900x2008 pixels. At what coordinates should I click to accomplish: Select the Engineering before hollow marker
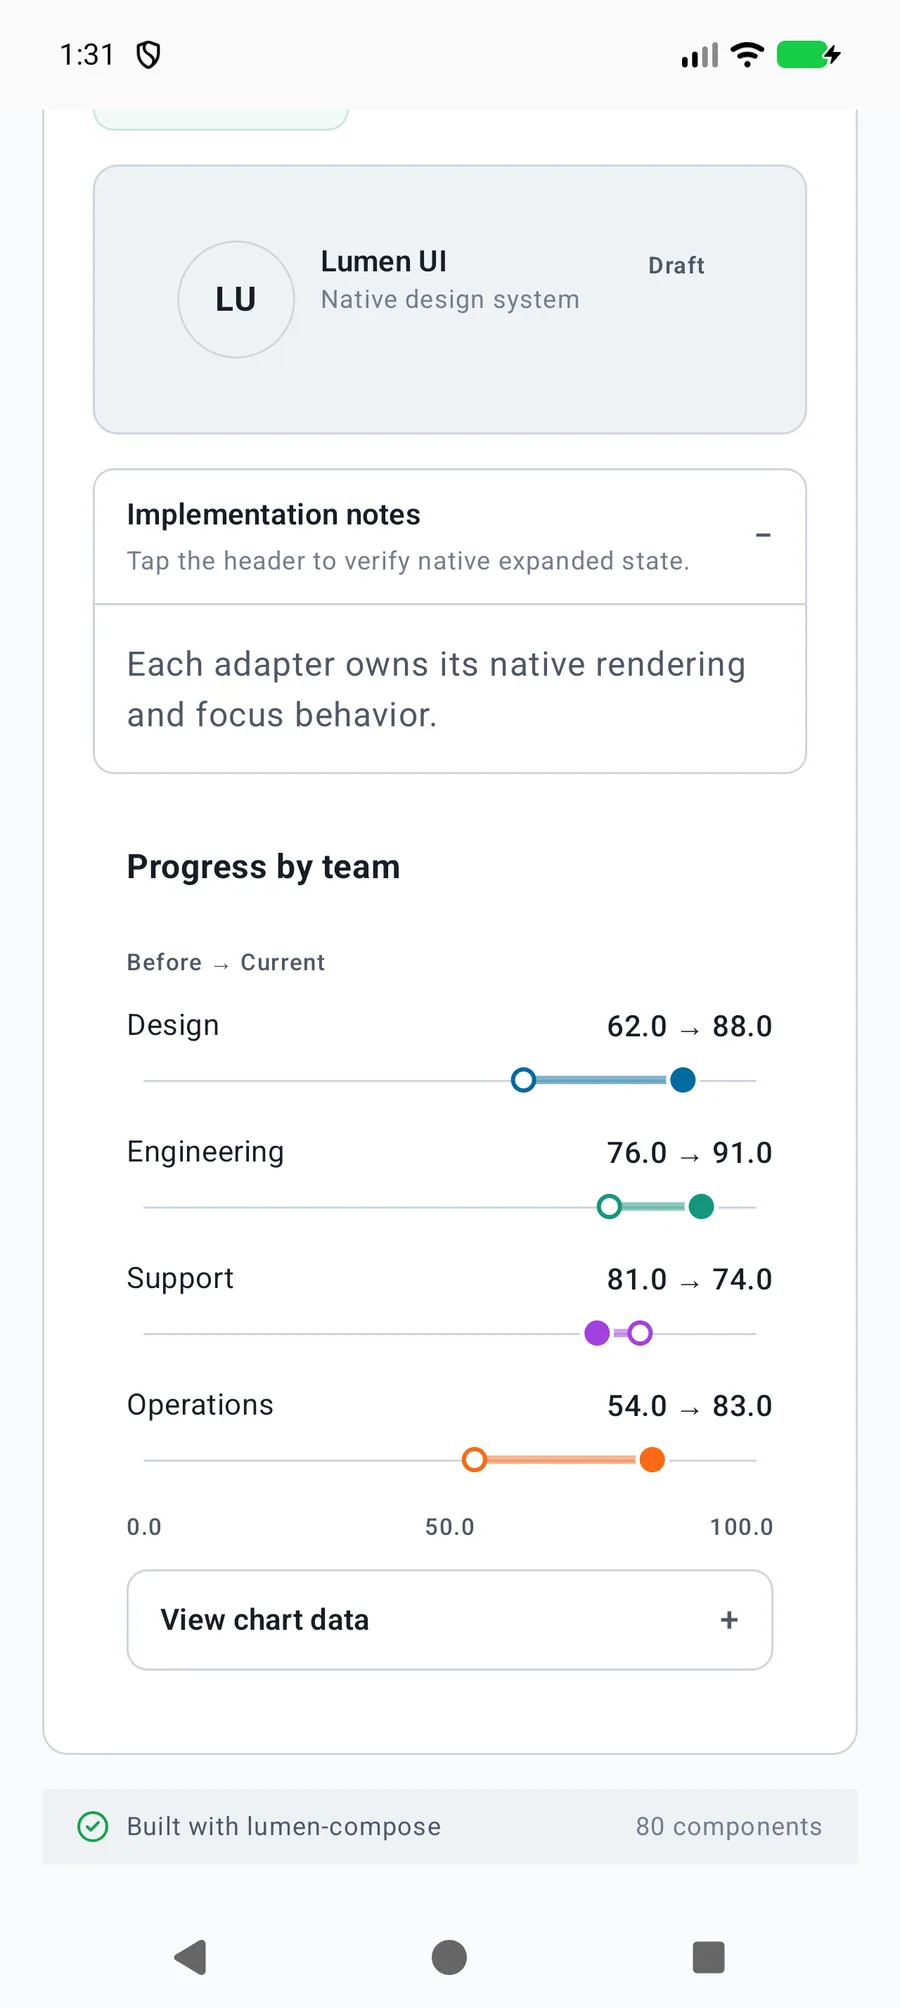[609, 1207]
